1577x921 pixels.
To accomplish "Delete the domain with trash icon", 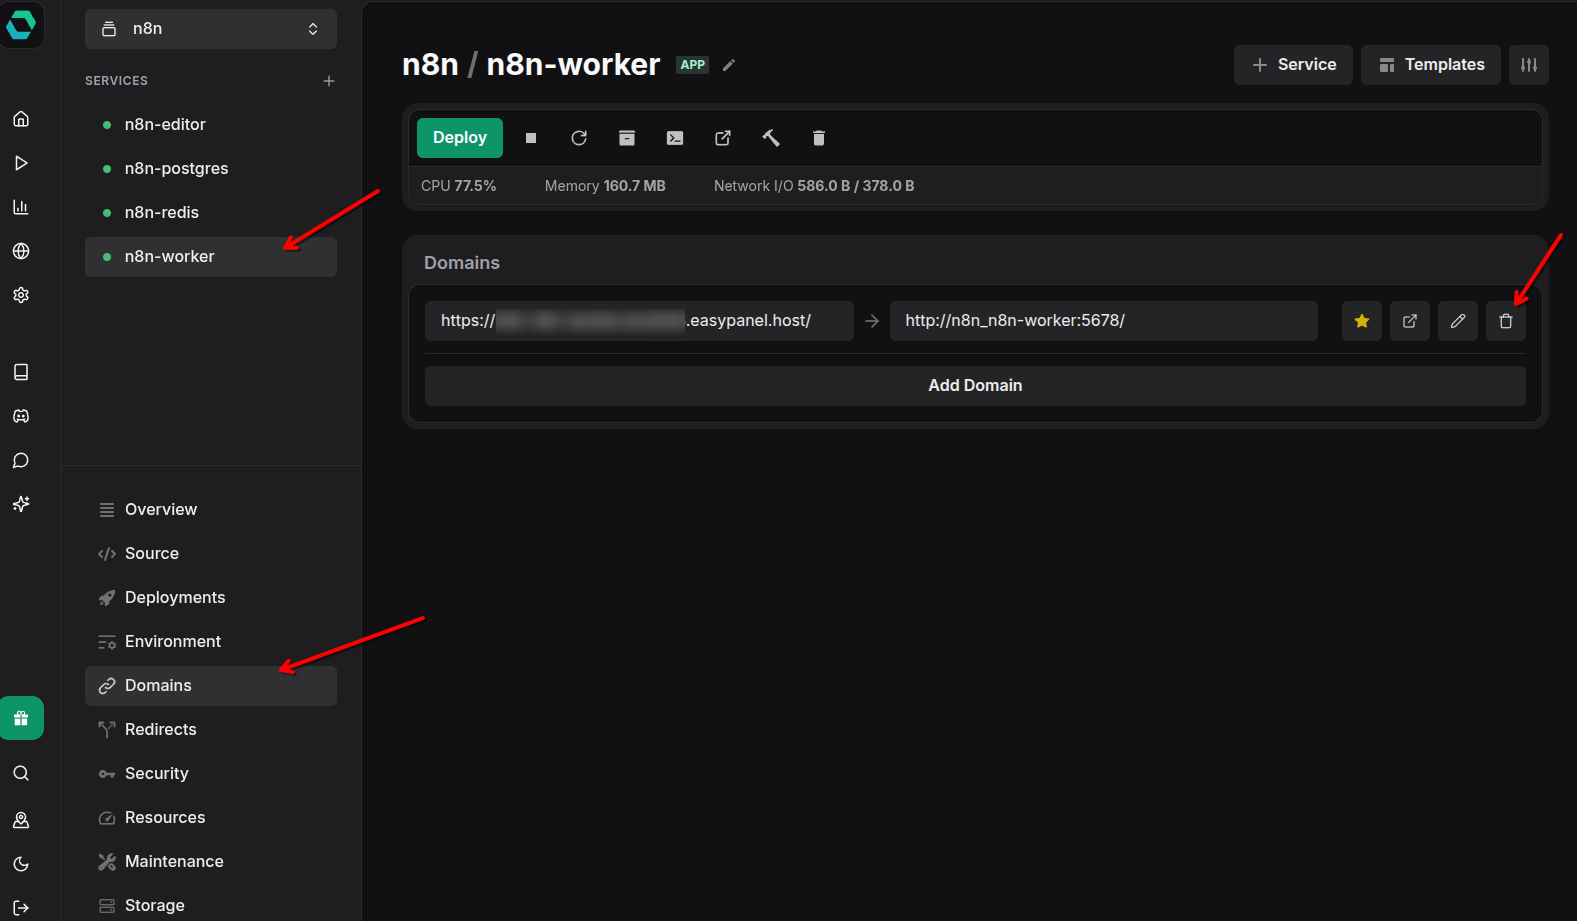I will [1506, 321].
